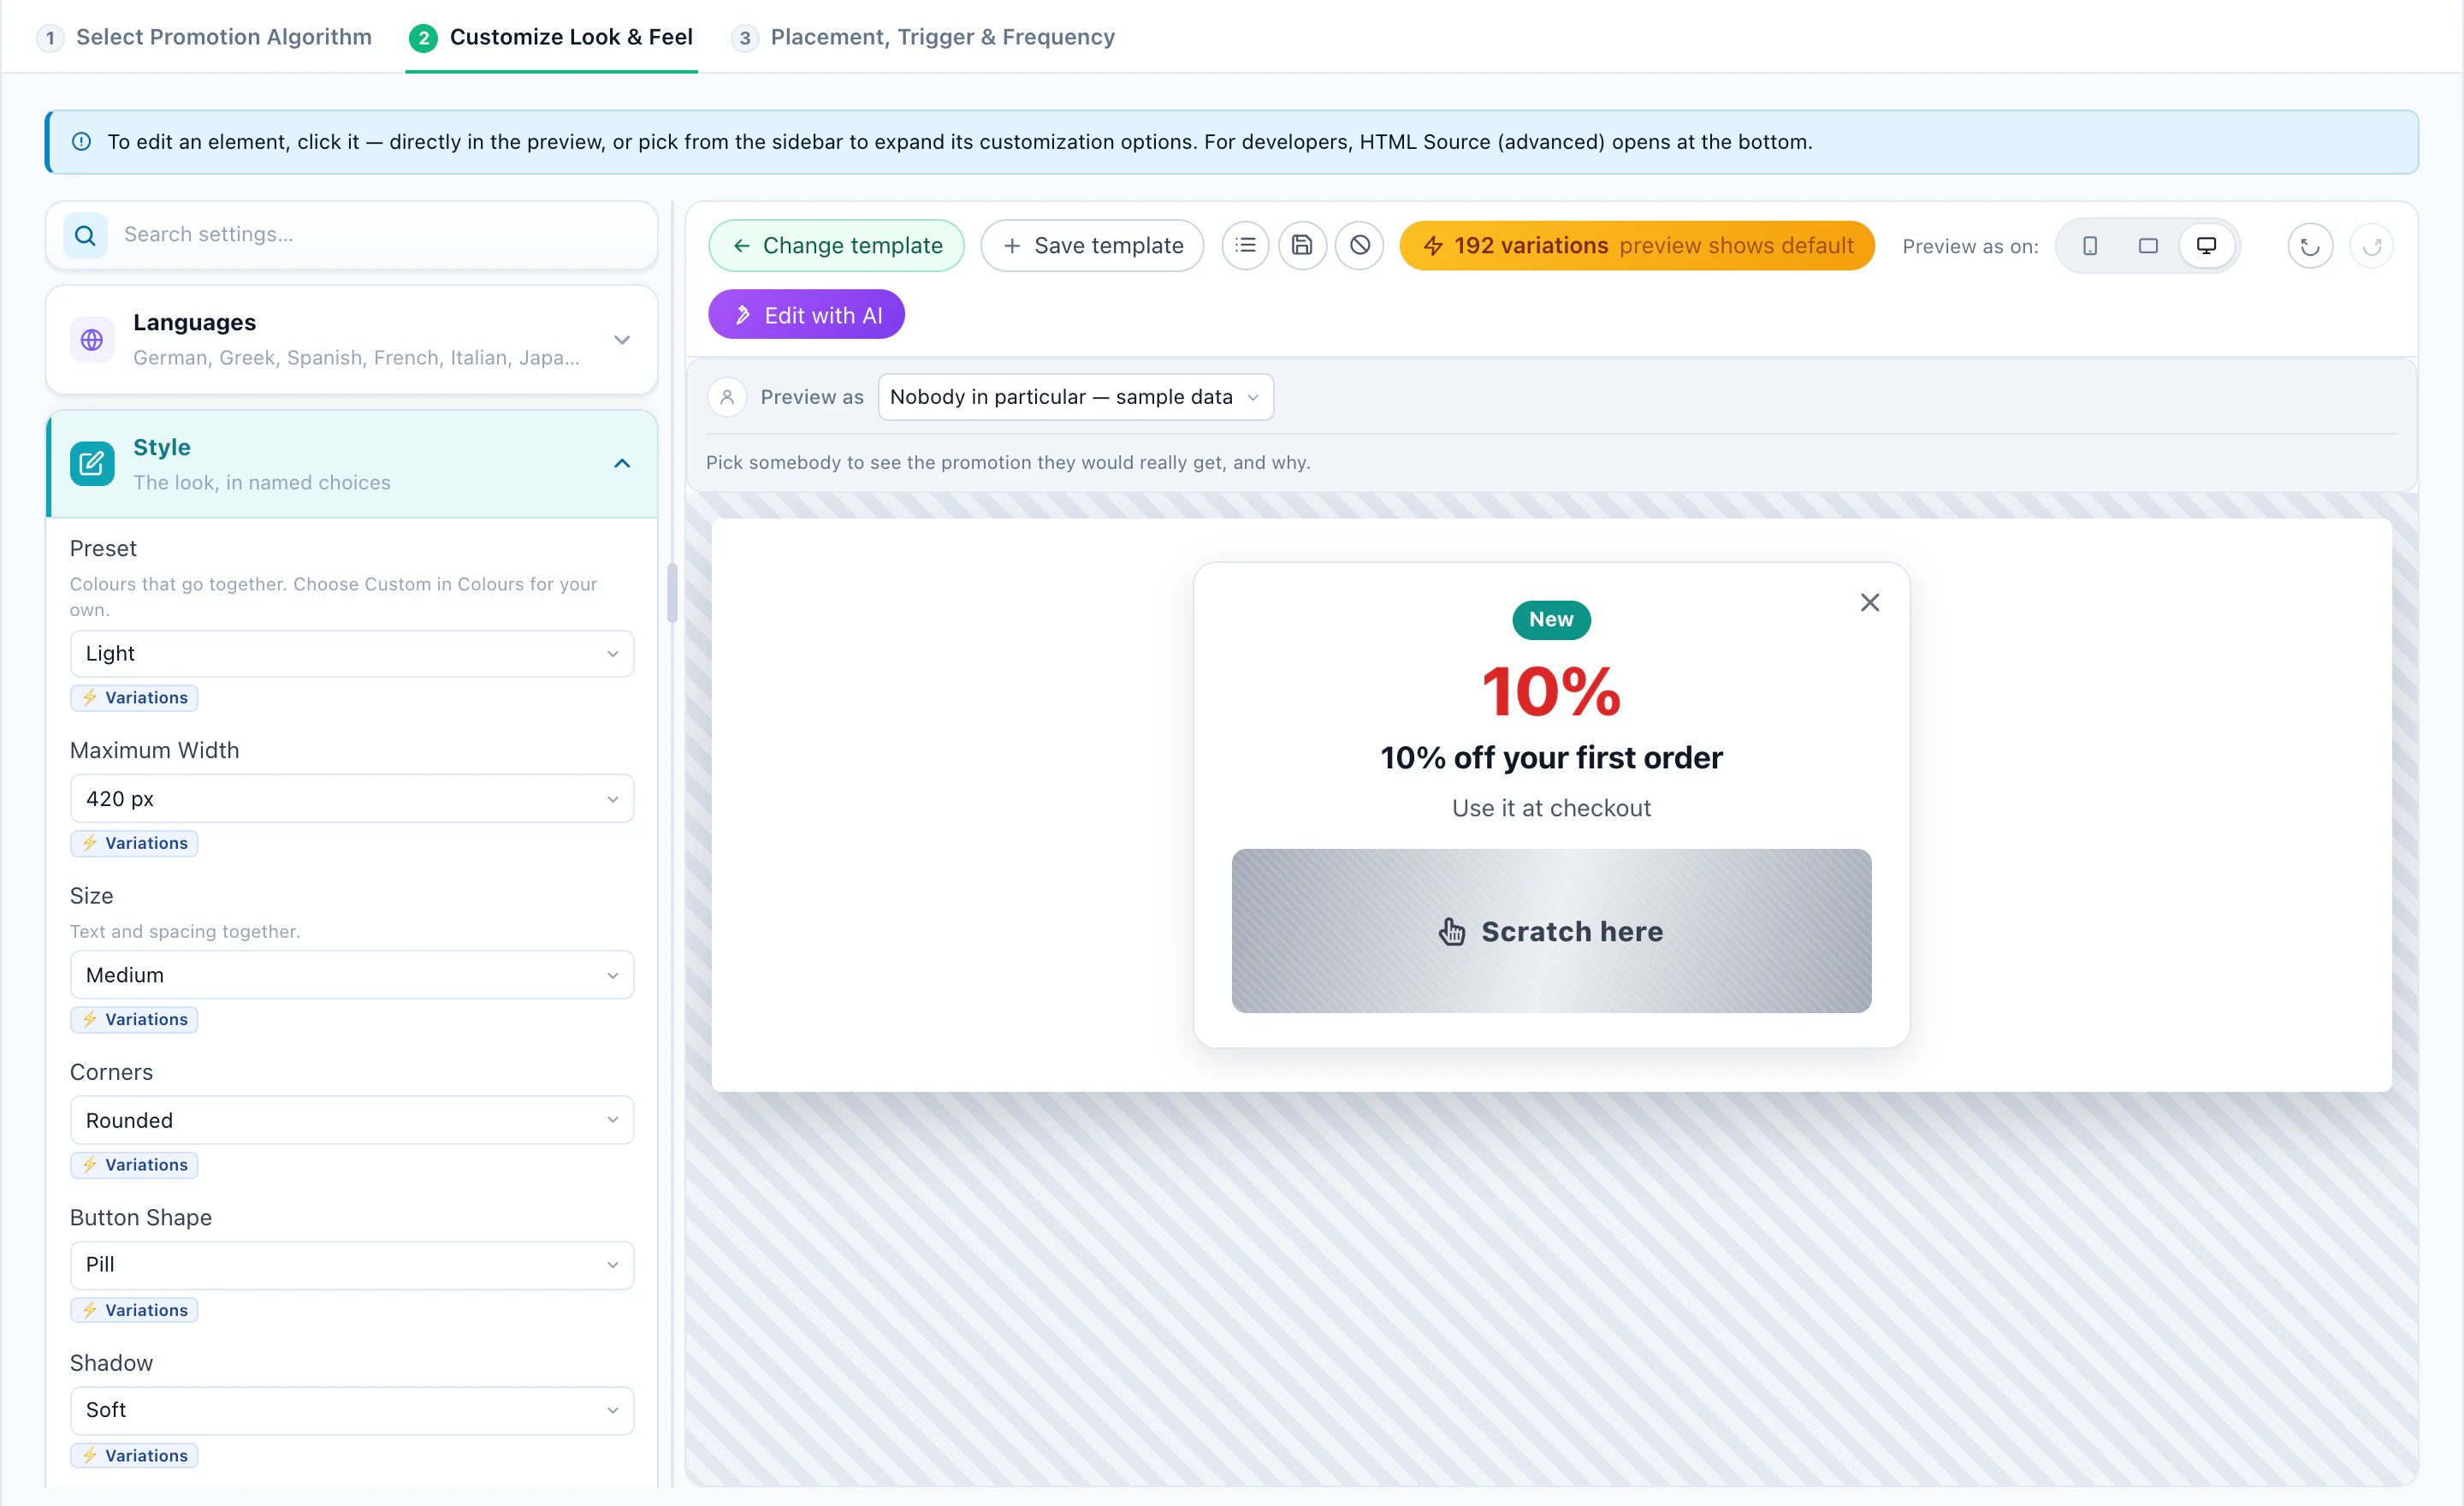This screenshot has width=2464, height=1506.
Task: Click the 192 variations badge
Action: 1636,246
